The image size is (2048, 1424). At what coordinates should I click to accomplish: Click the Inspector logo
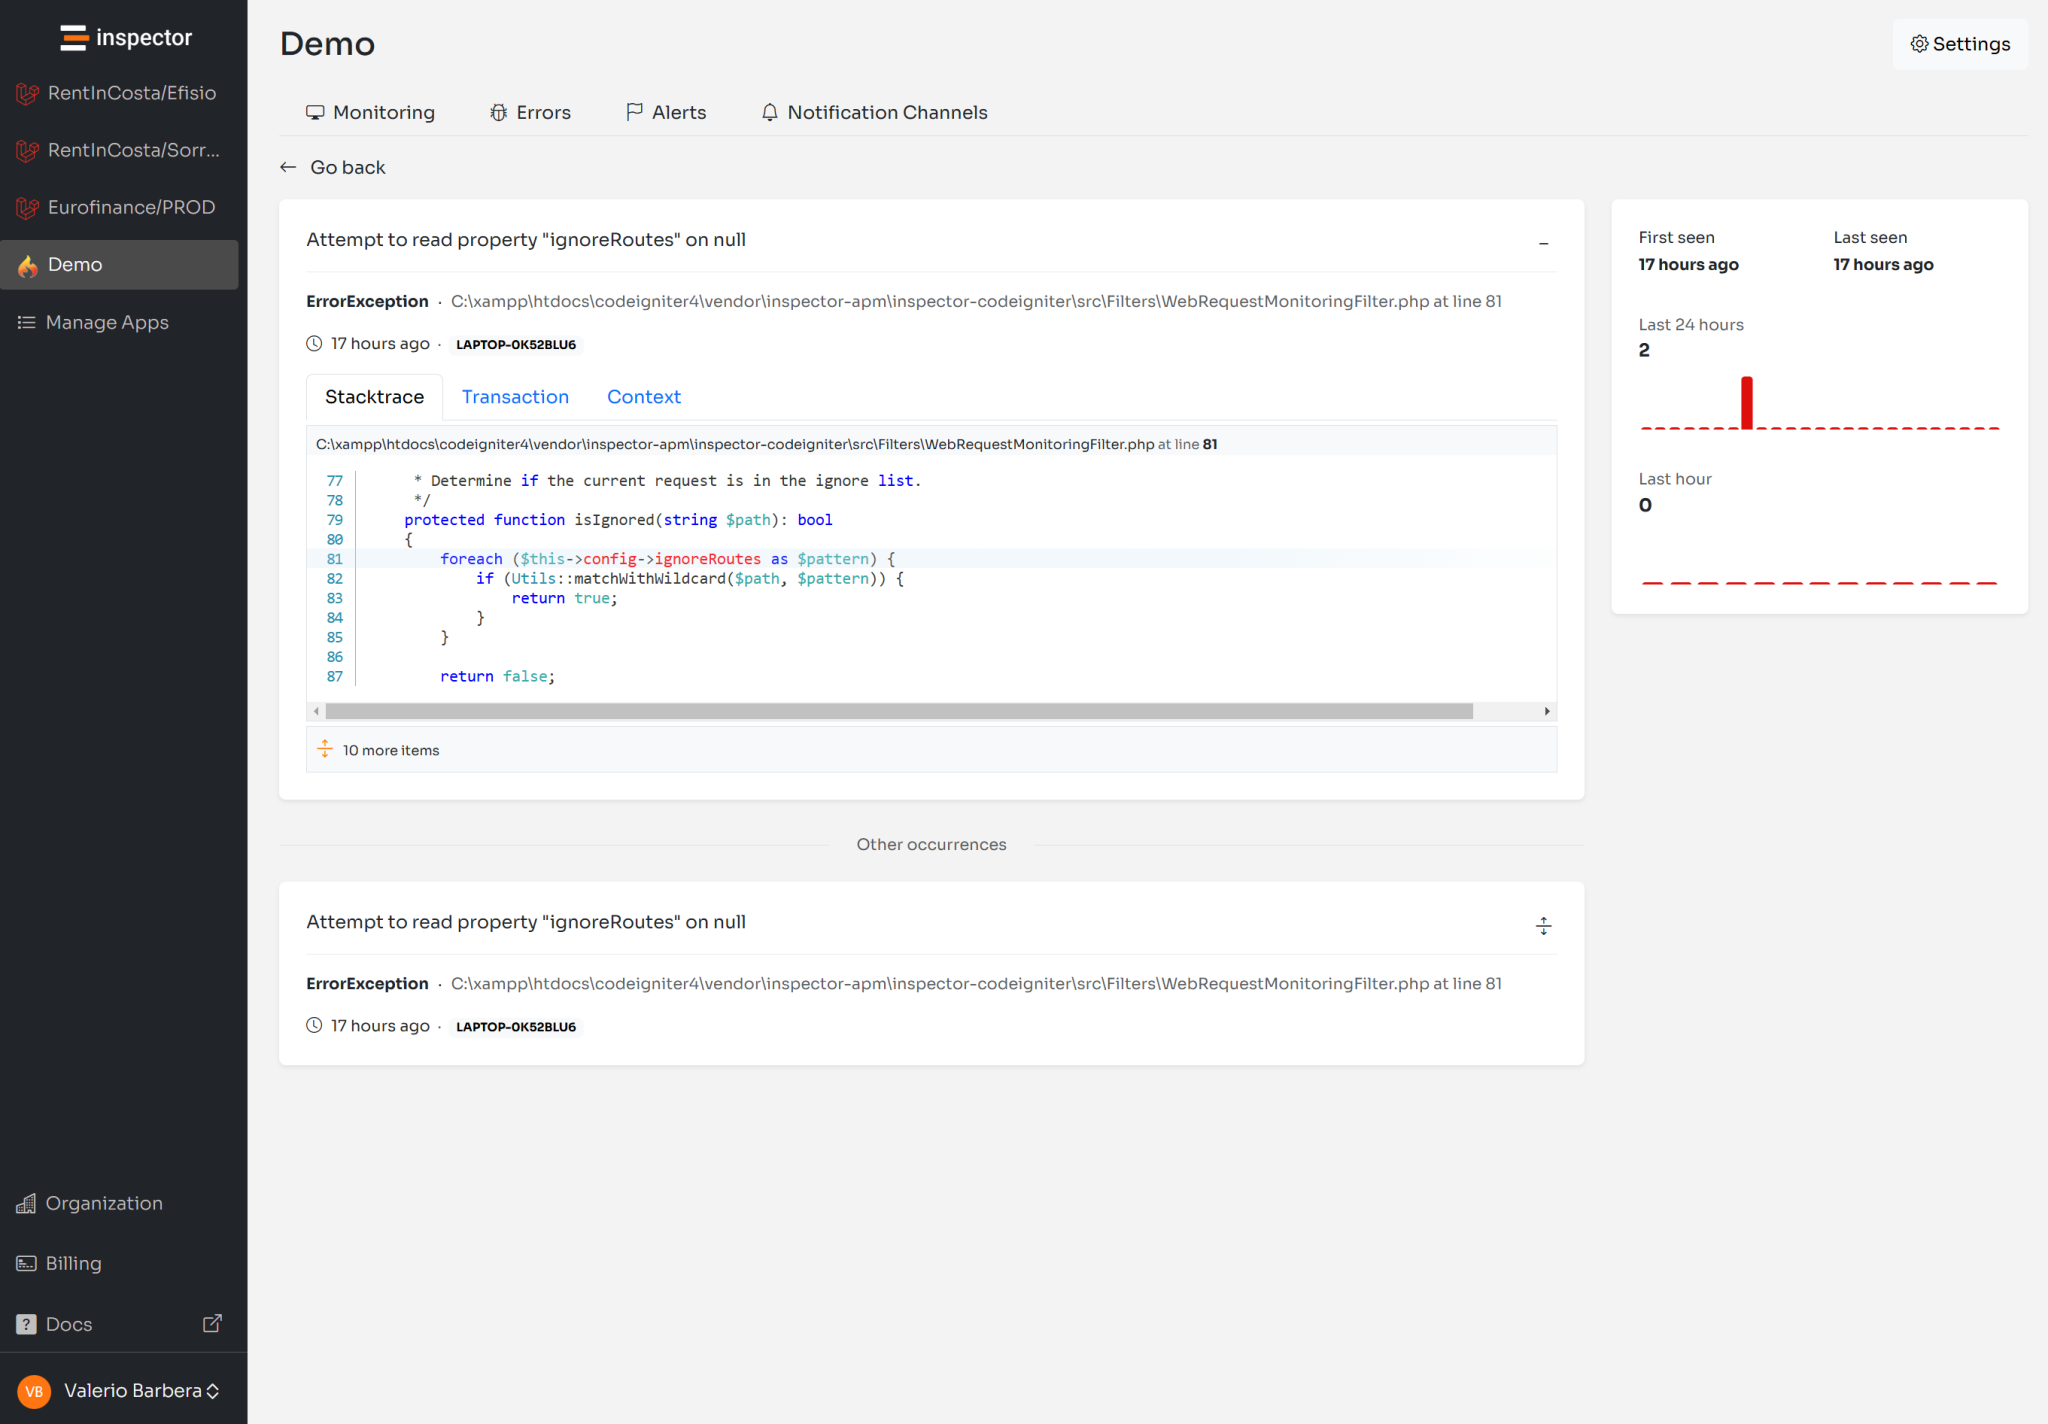click(x=123, y=37)
